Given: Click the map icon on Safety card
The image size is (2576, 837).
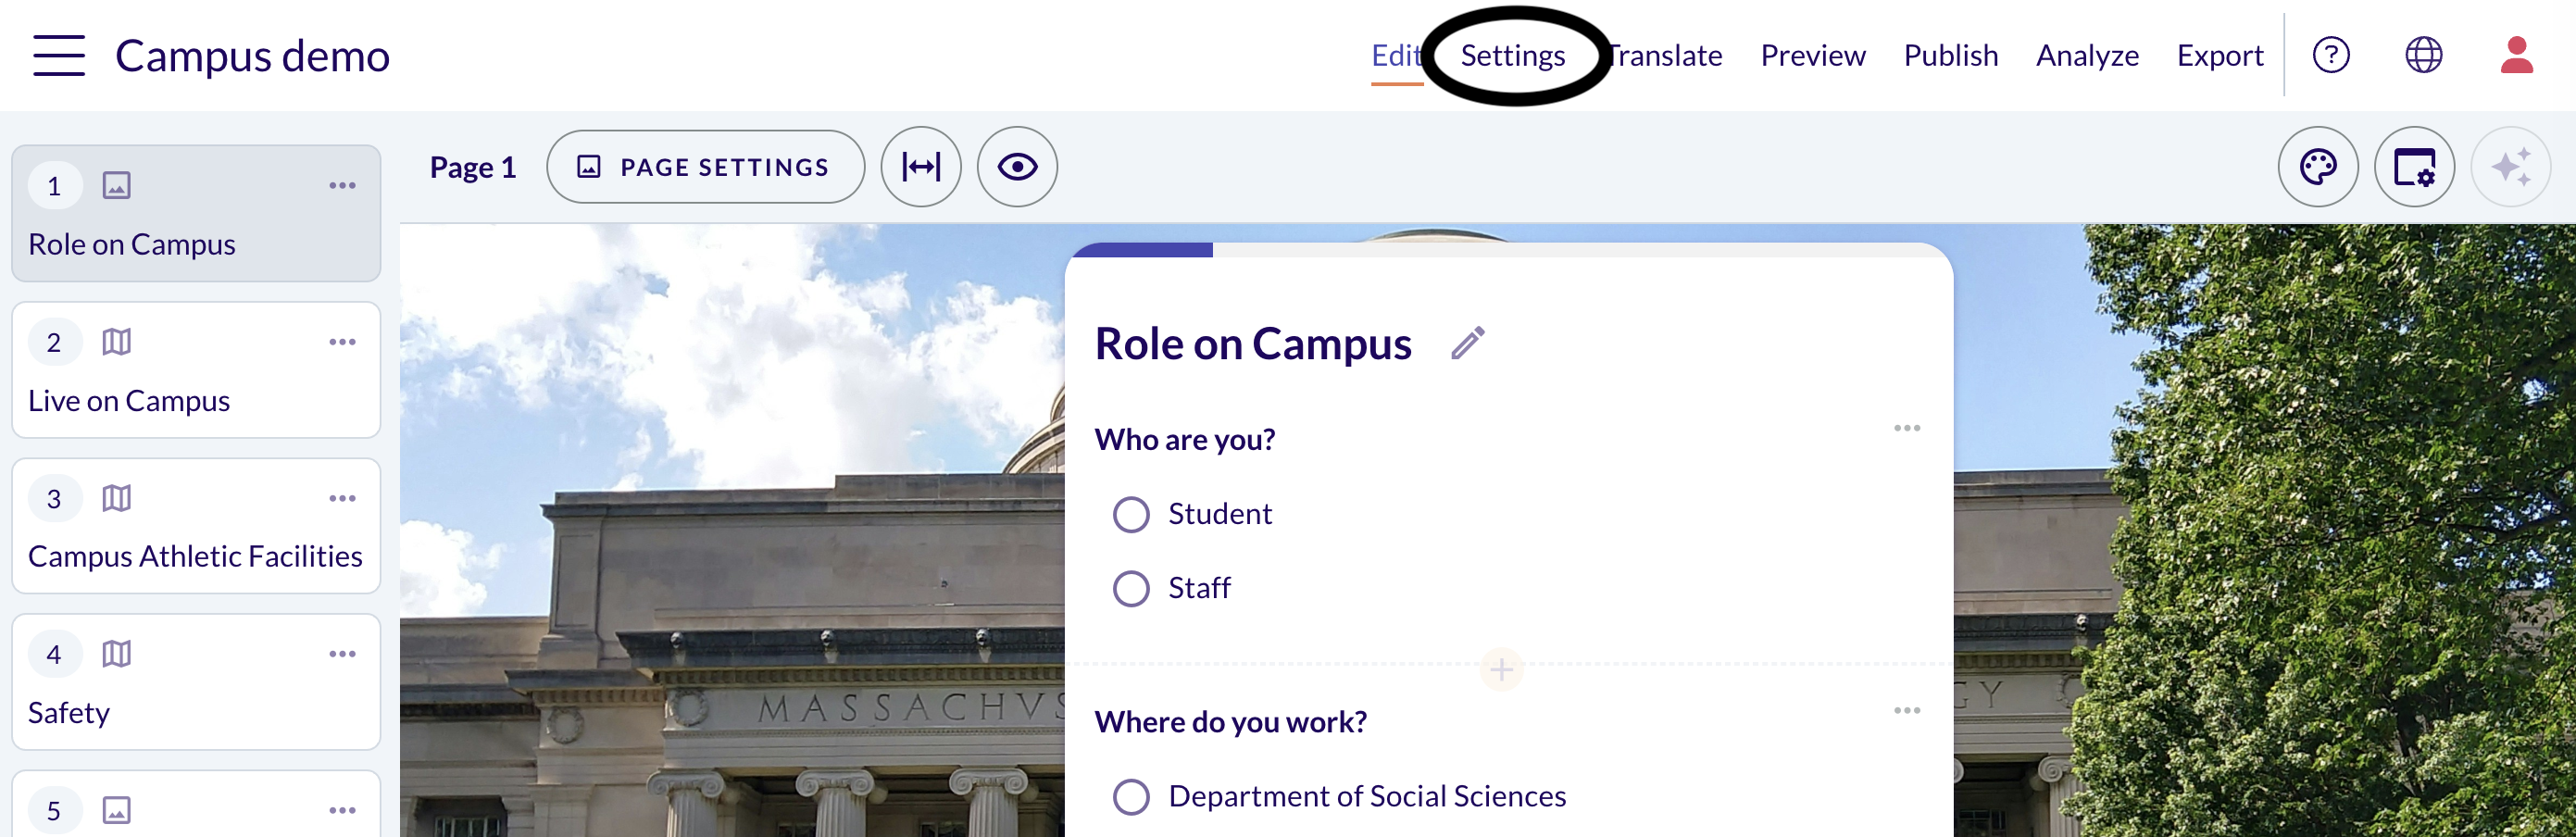Looking at the screenshot, I should click(x=116, y=654).
